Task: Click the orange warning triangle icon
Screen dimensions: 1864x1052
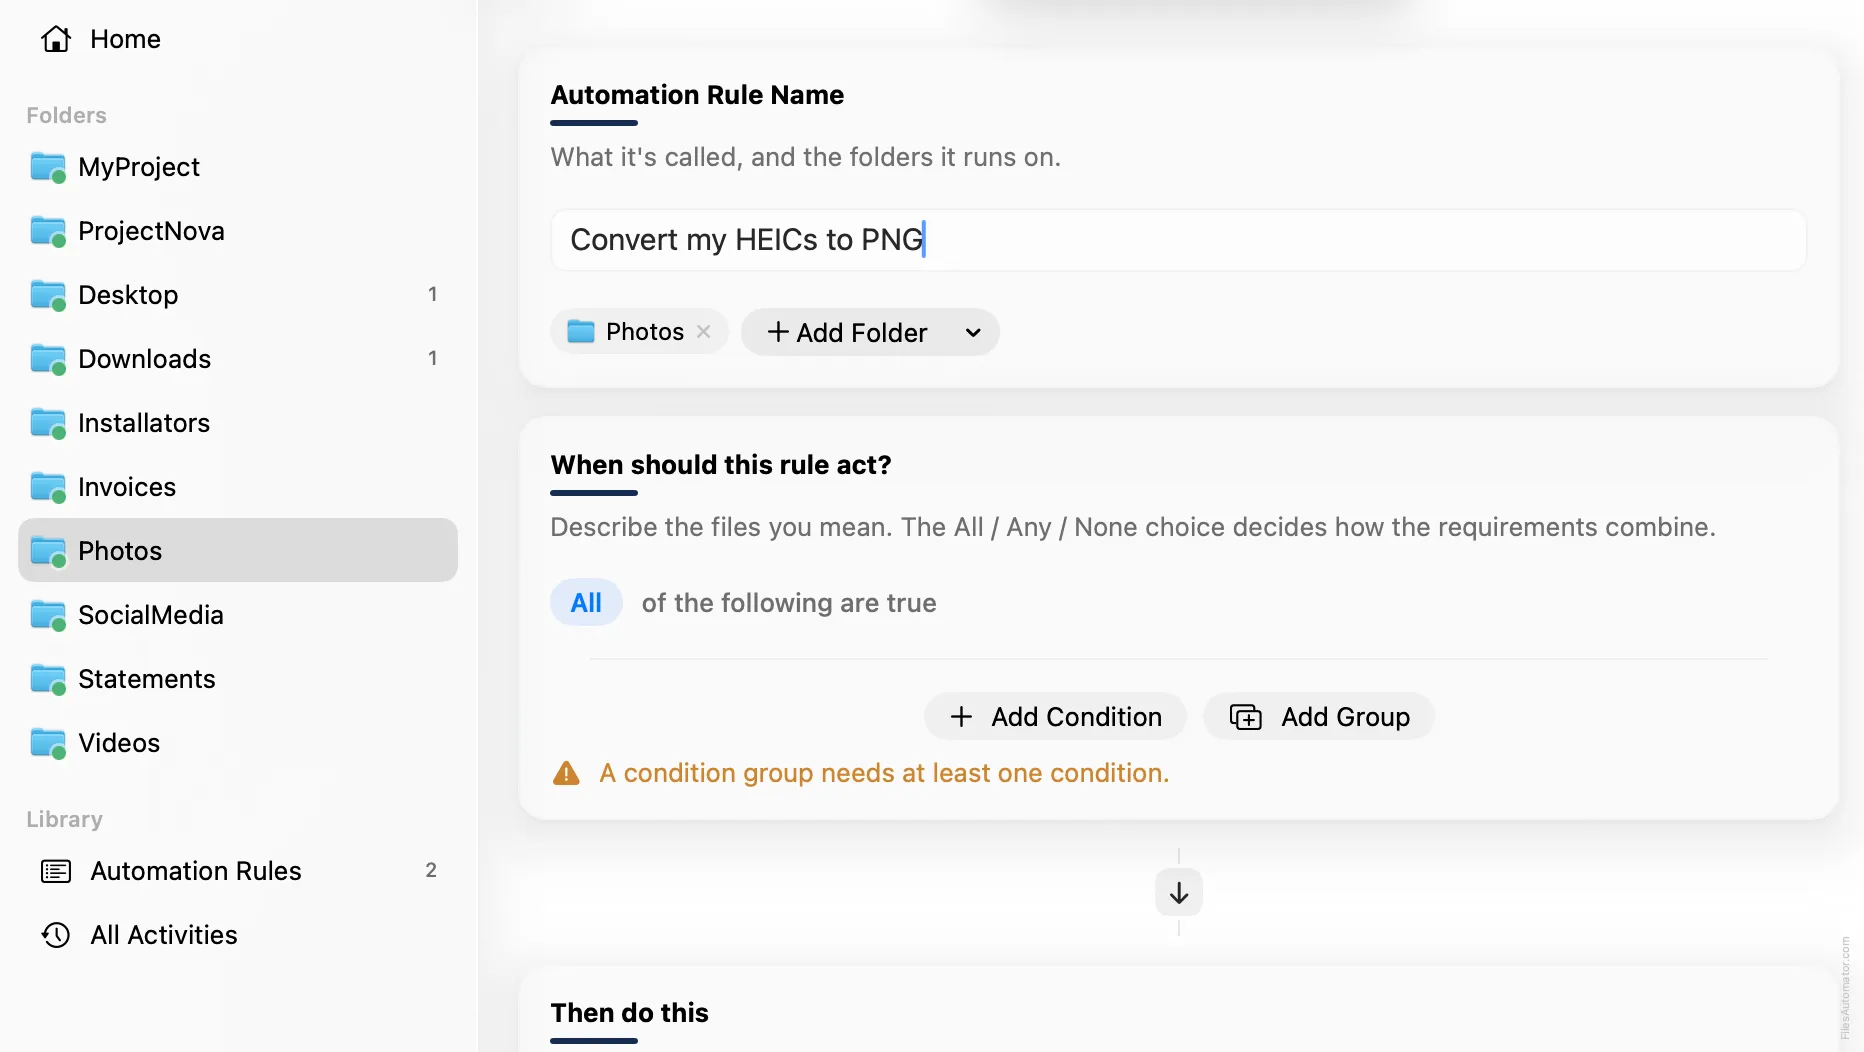Action: click(x=566, y=773)
